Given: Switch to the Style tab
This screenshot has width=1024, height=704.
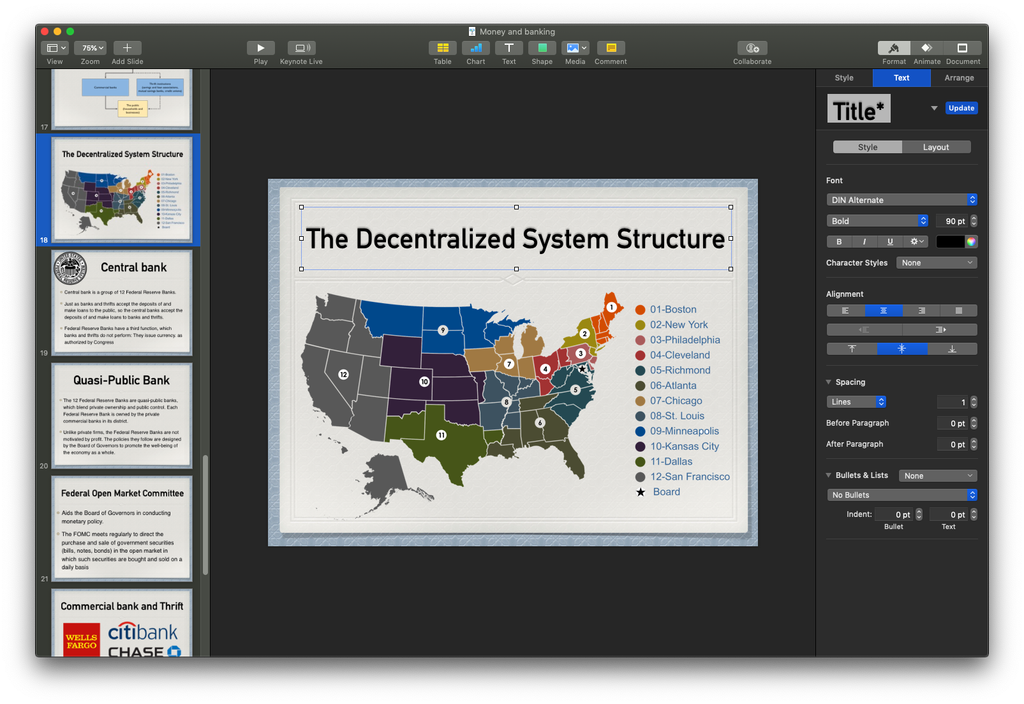Looking at the screenshot, I should coord(844,78).
